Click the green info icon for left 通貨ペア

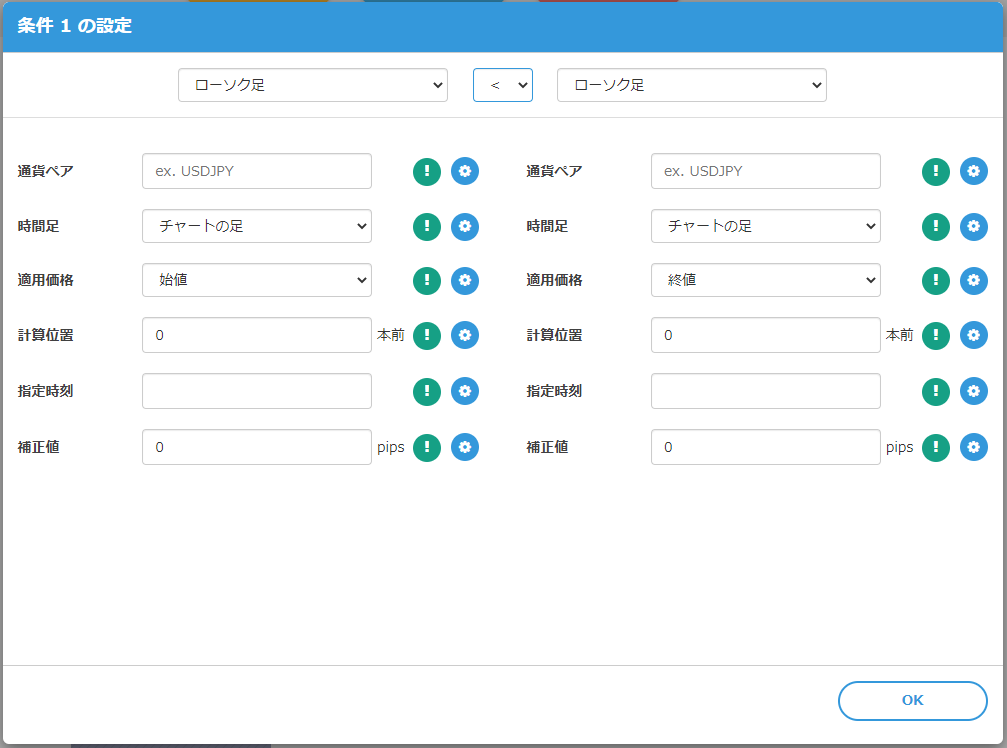427,171
